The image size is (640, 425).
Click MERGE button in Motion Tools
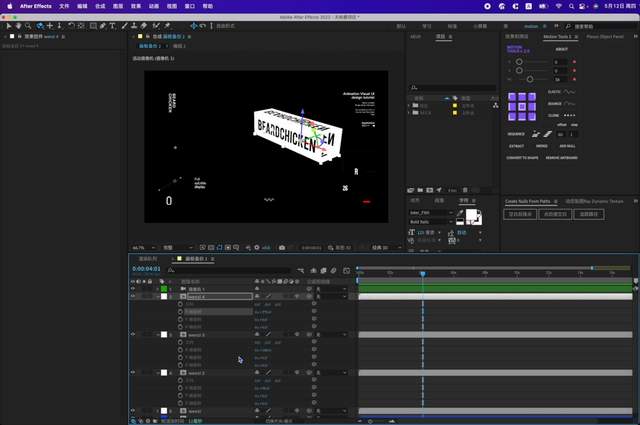point(542,146)
